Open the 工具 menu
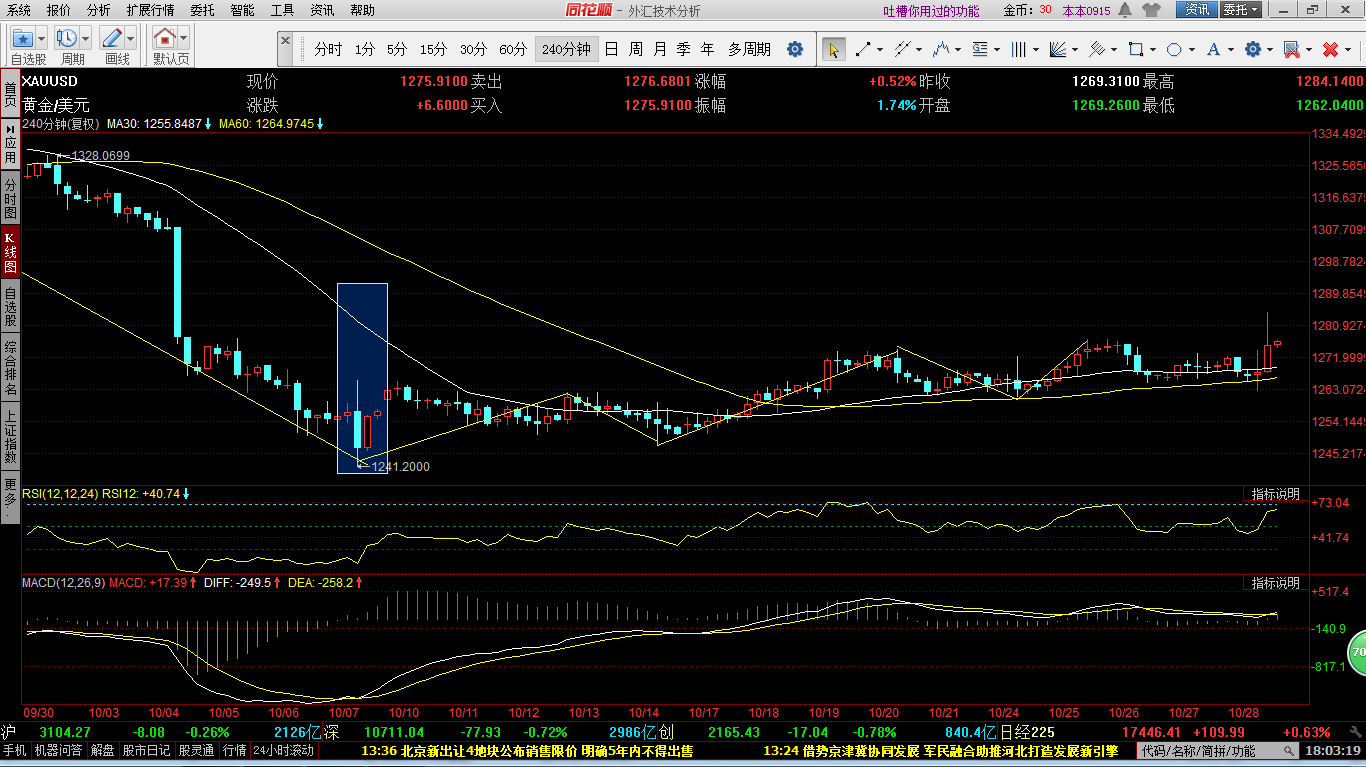The image size is (1366, 767). pos(283,10)
